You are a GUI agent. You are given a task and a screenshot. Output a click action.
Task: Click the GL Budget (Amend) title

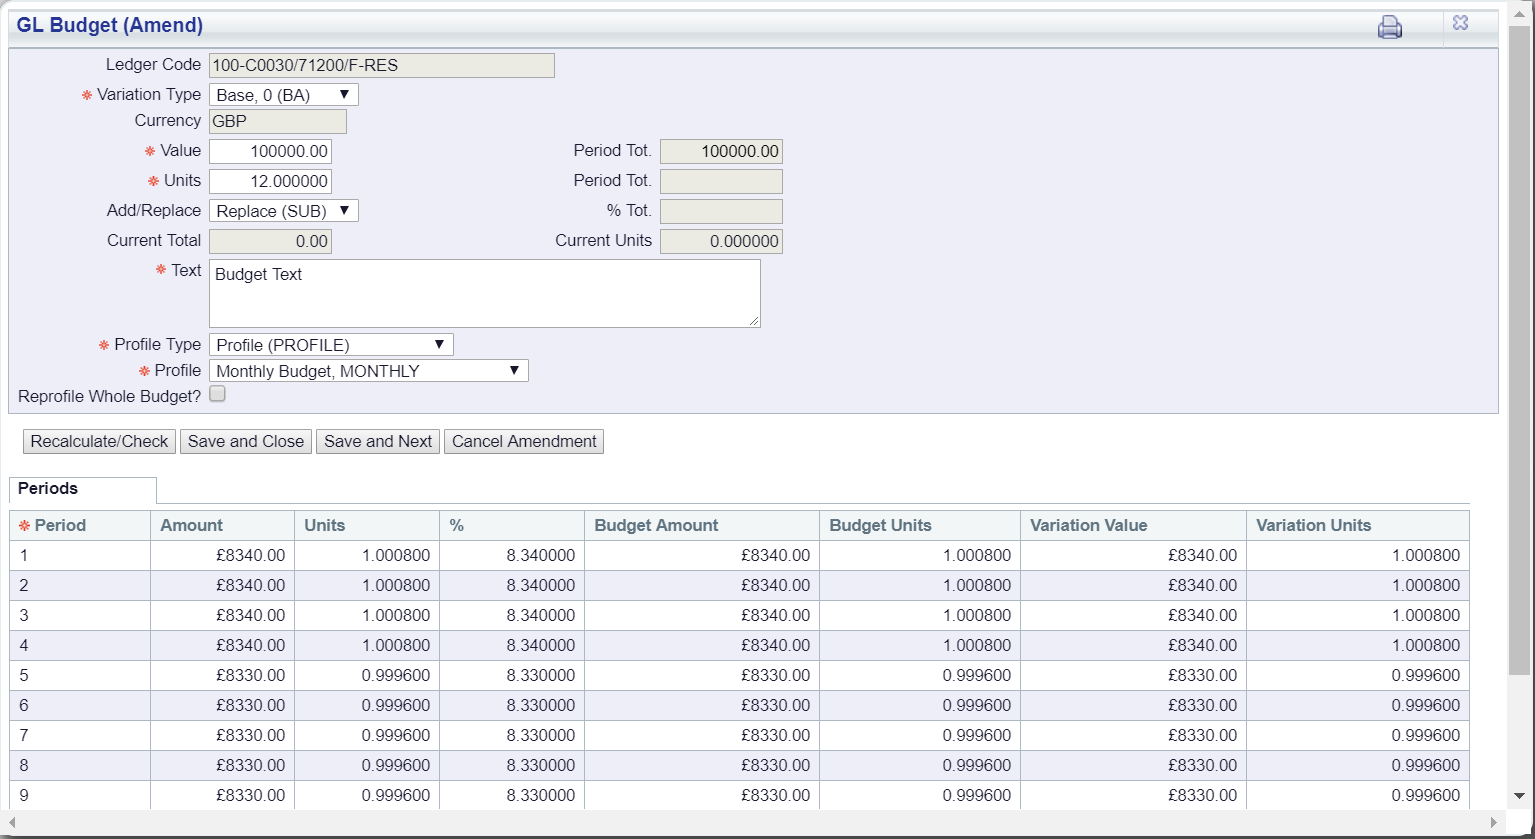point(110,25)
